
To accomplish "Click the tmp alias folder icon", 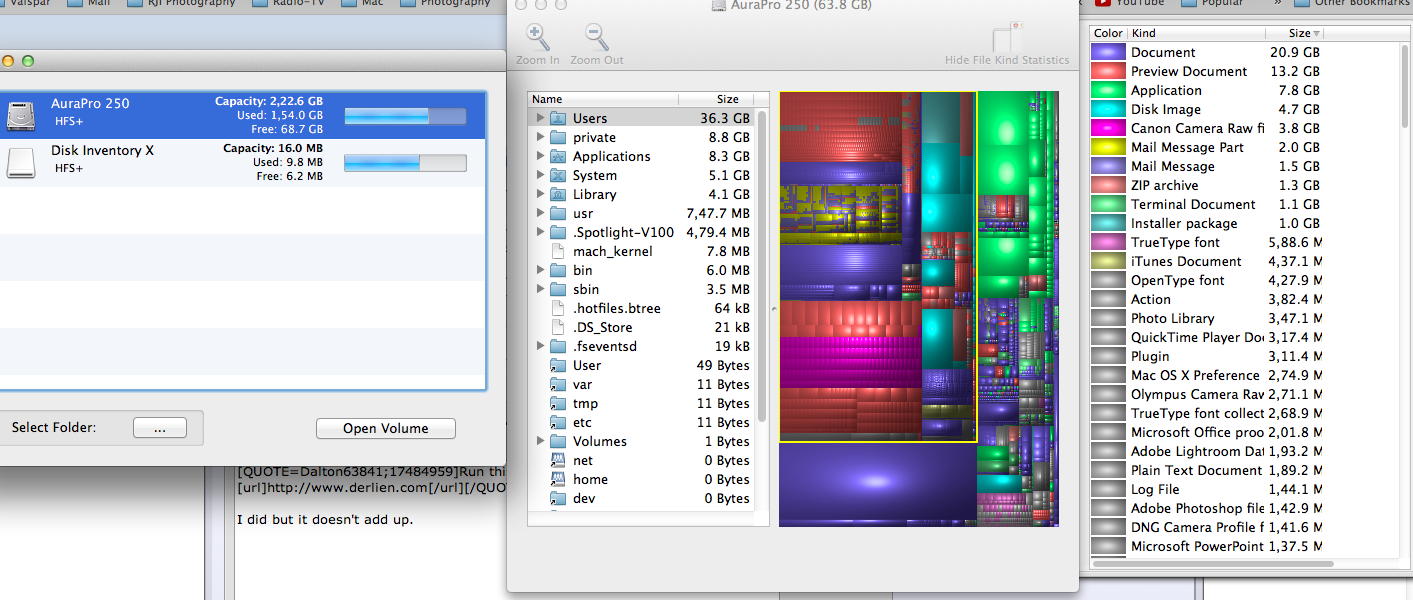I will 558,403.
